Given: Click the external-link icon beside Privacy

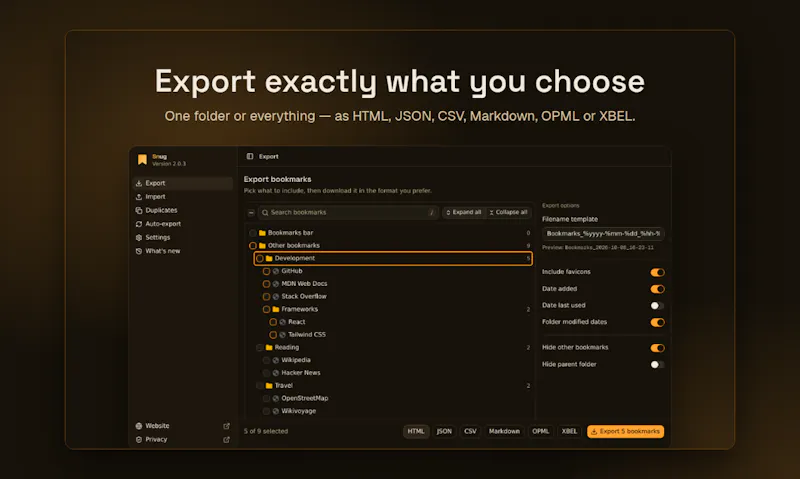Looking at the screenshot, I should point(227,440).
